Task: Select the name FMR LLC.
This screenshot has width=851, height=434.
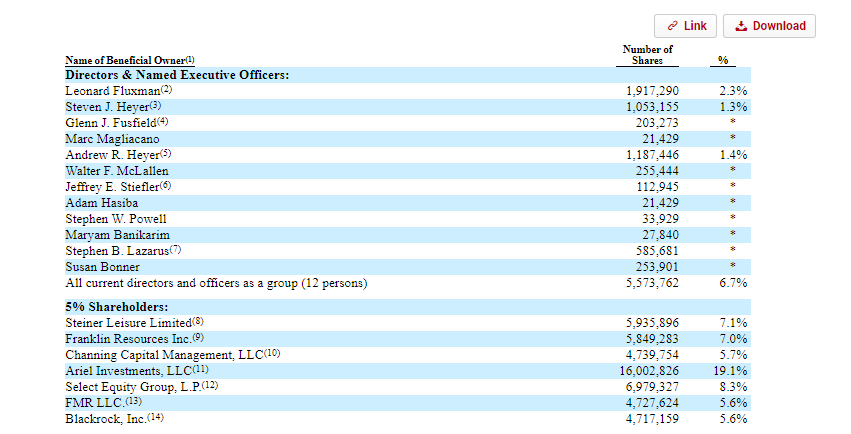Action: click(x=95, y=403)
